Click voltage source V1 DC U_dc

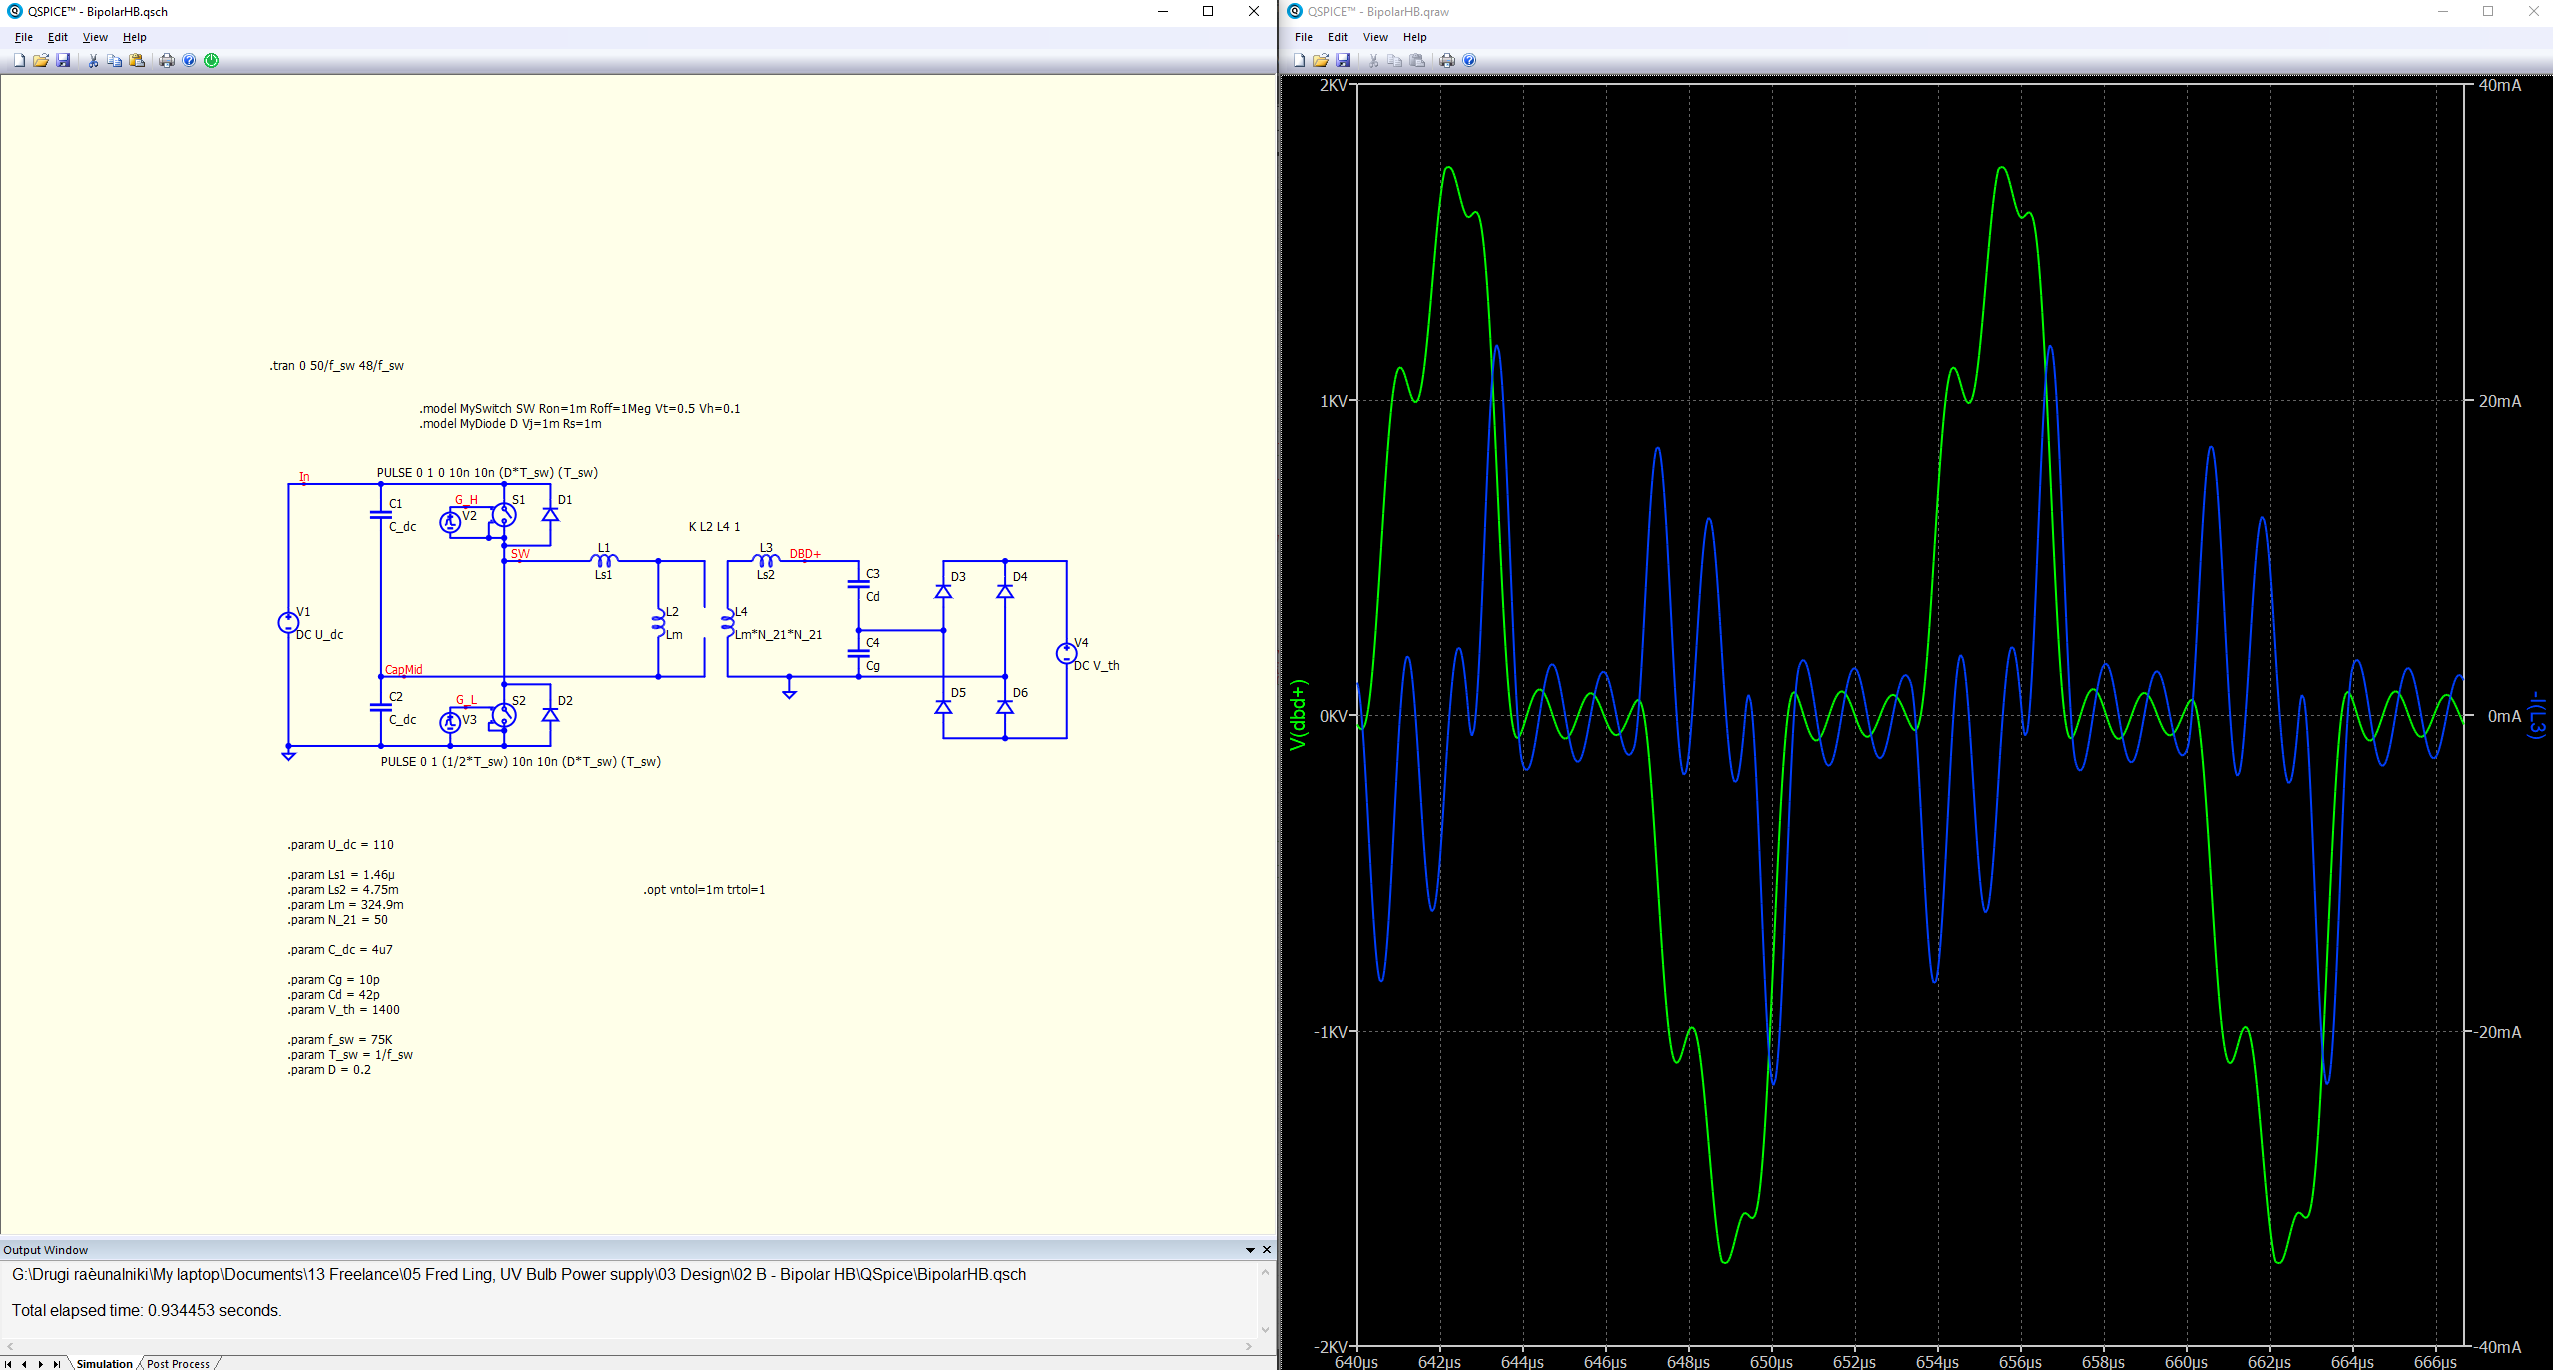pyautogui.click(x=288, y=623)
